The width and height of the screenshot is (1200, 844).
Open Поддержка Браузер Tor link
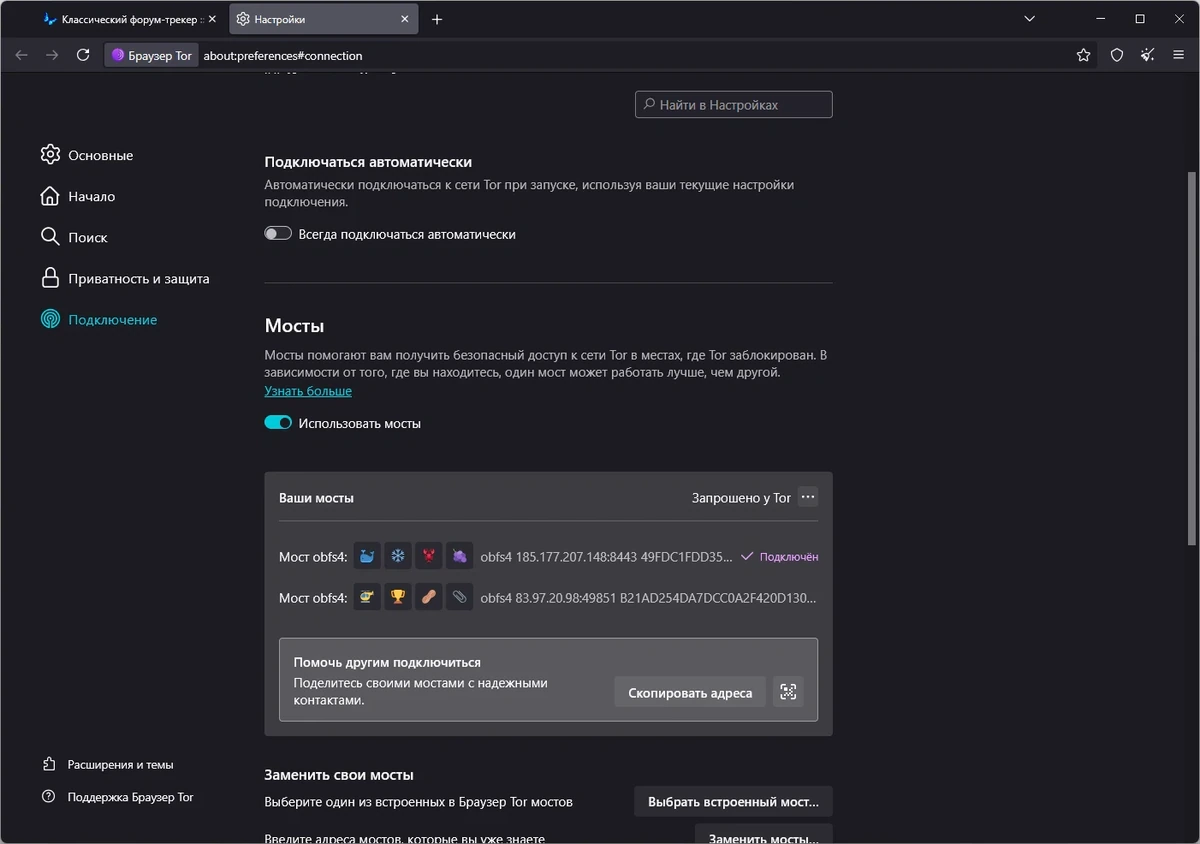coord(118,797)
